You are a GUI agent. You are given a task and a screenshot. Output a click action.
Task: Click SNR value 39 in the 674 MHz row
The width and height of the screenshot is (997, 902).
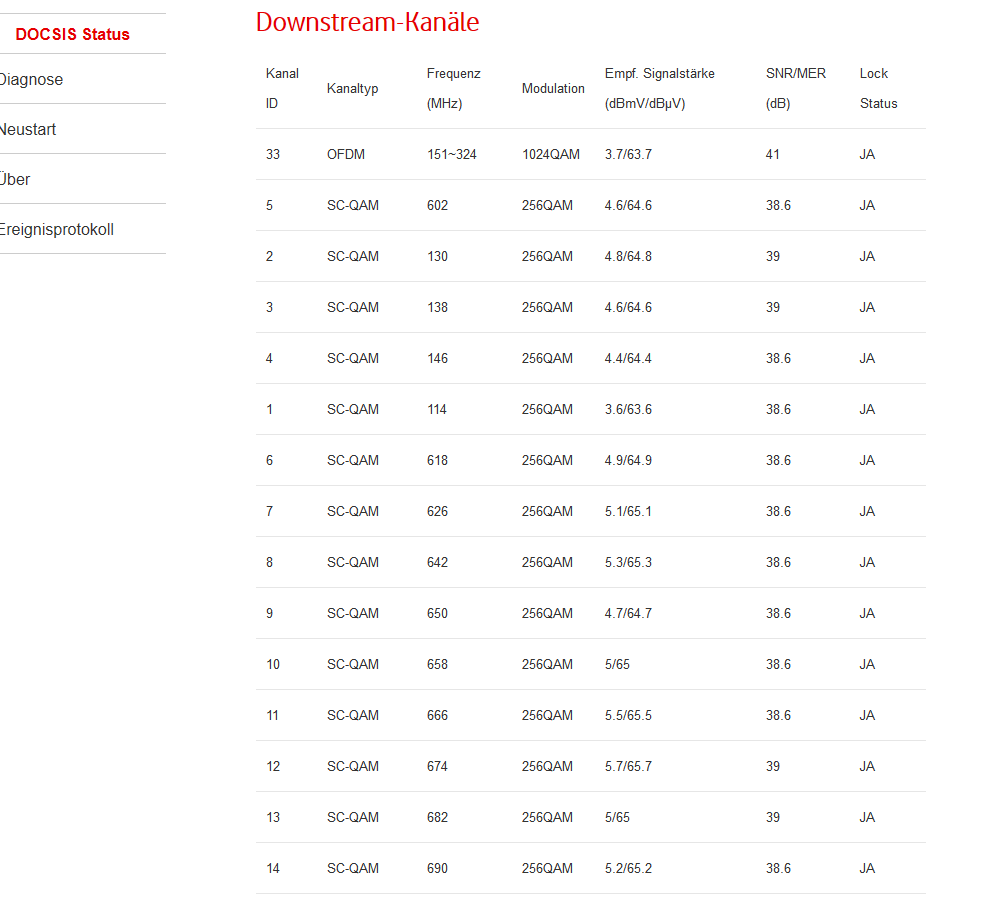(x=773, y=767)
